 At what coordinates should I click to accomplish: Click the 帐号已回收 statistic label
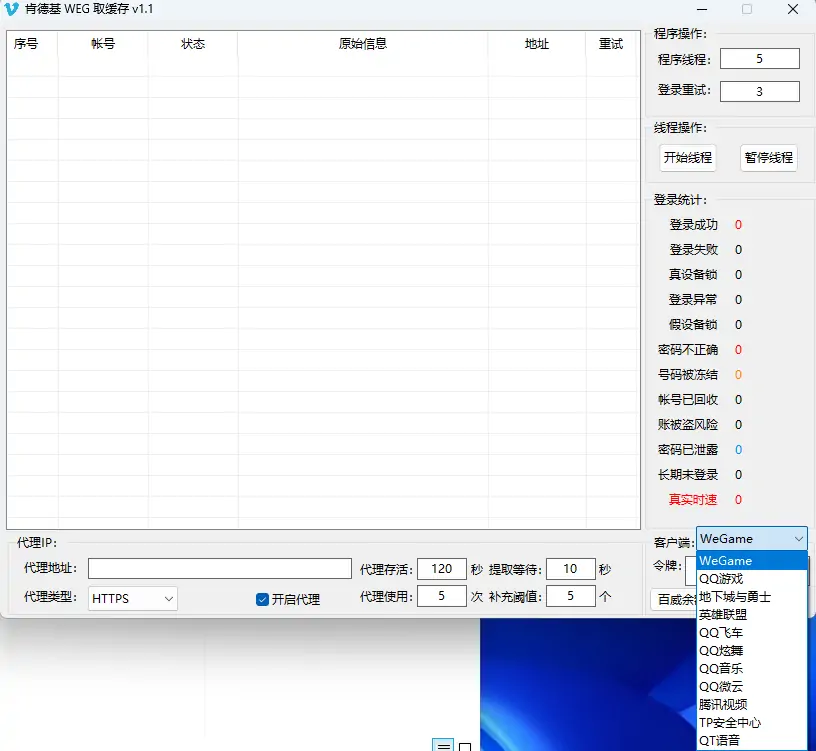pos(687,400)
